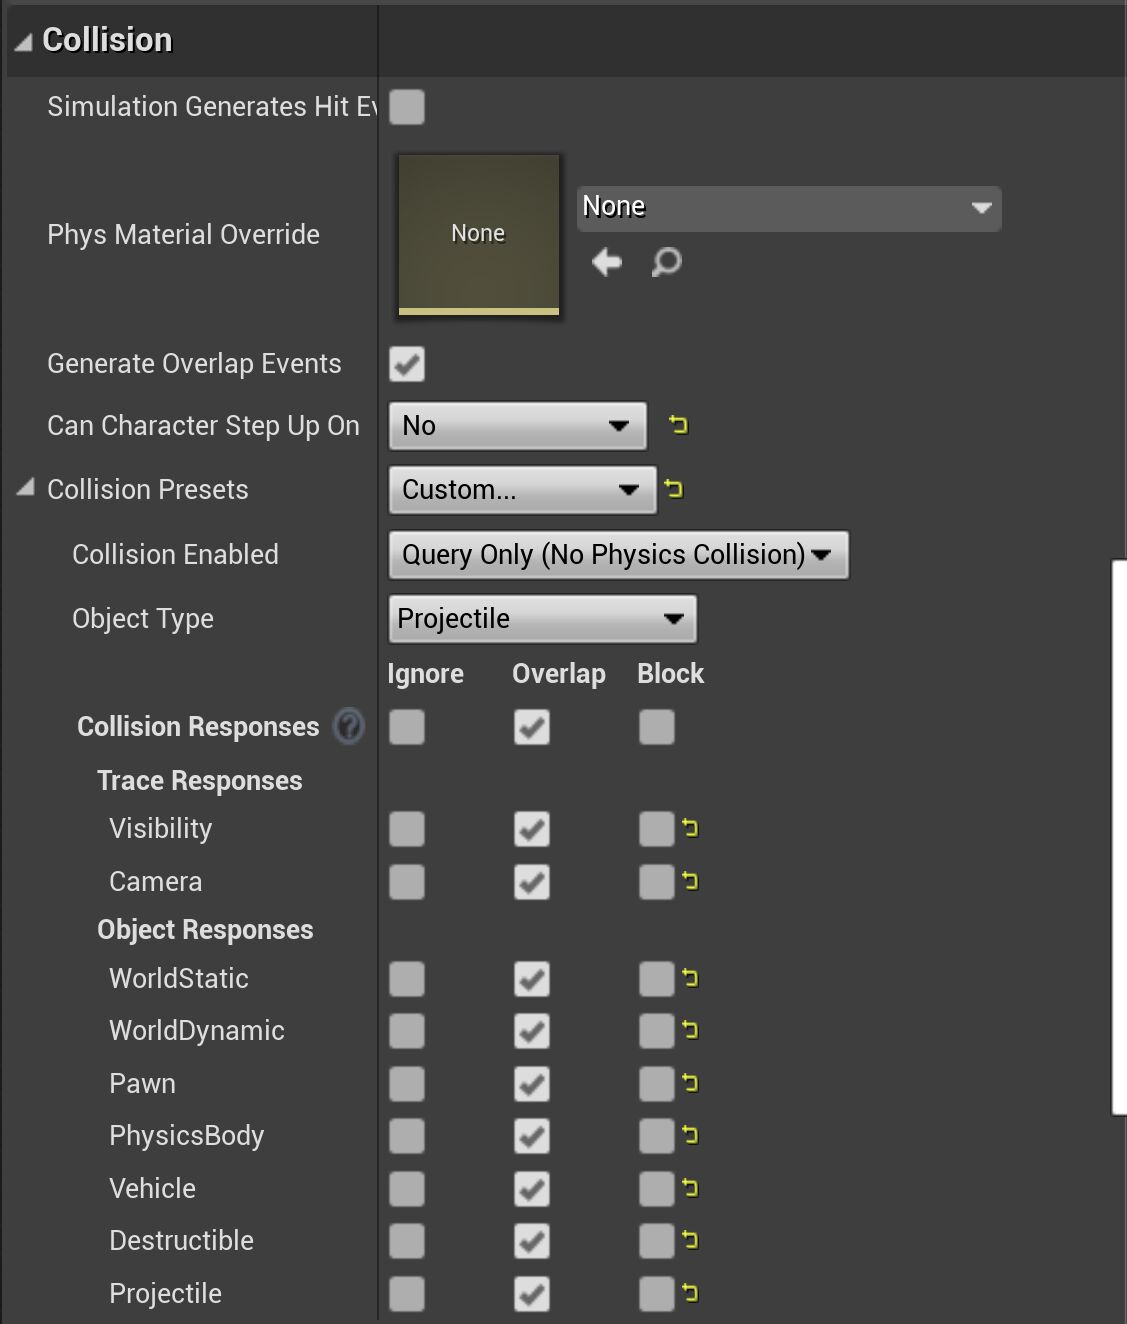Open the Collision Responses help tooltip

tap(348, 727)
